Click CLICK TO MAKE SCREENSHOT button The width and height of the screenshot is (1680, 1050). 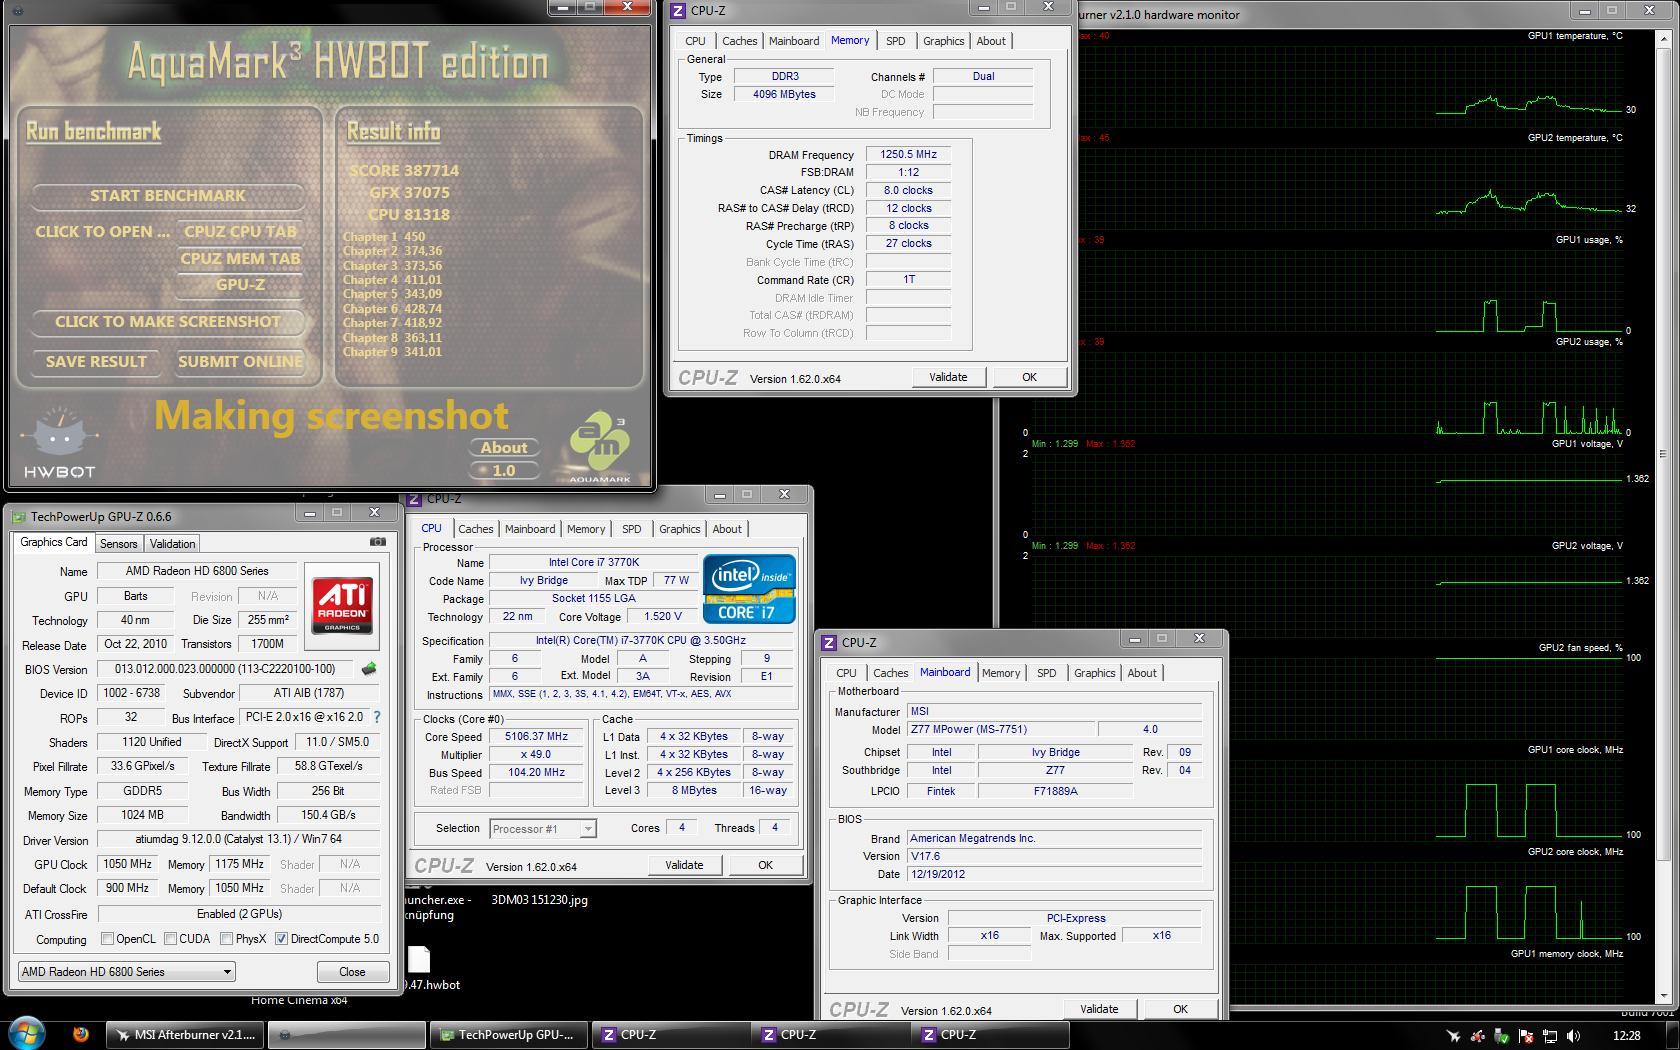168,321
